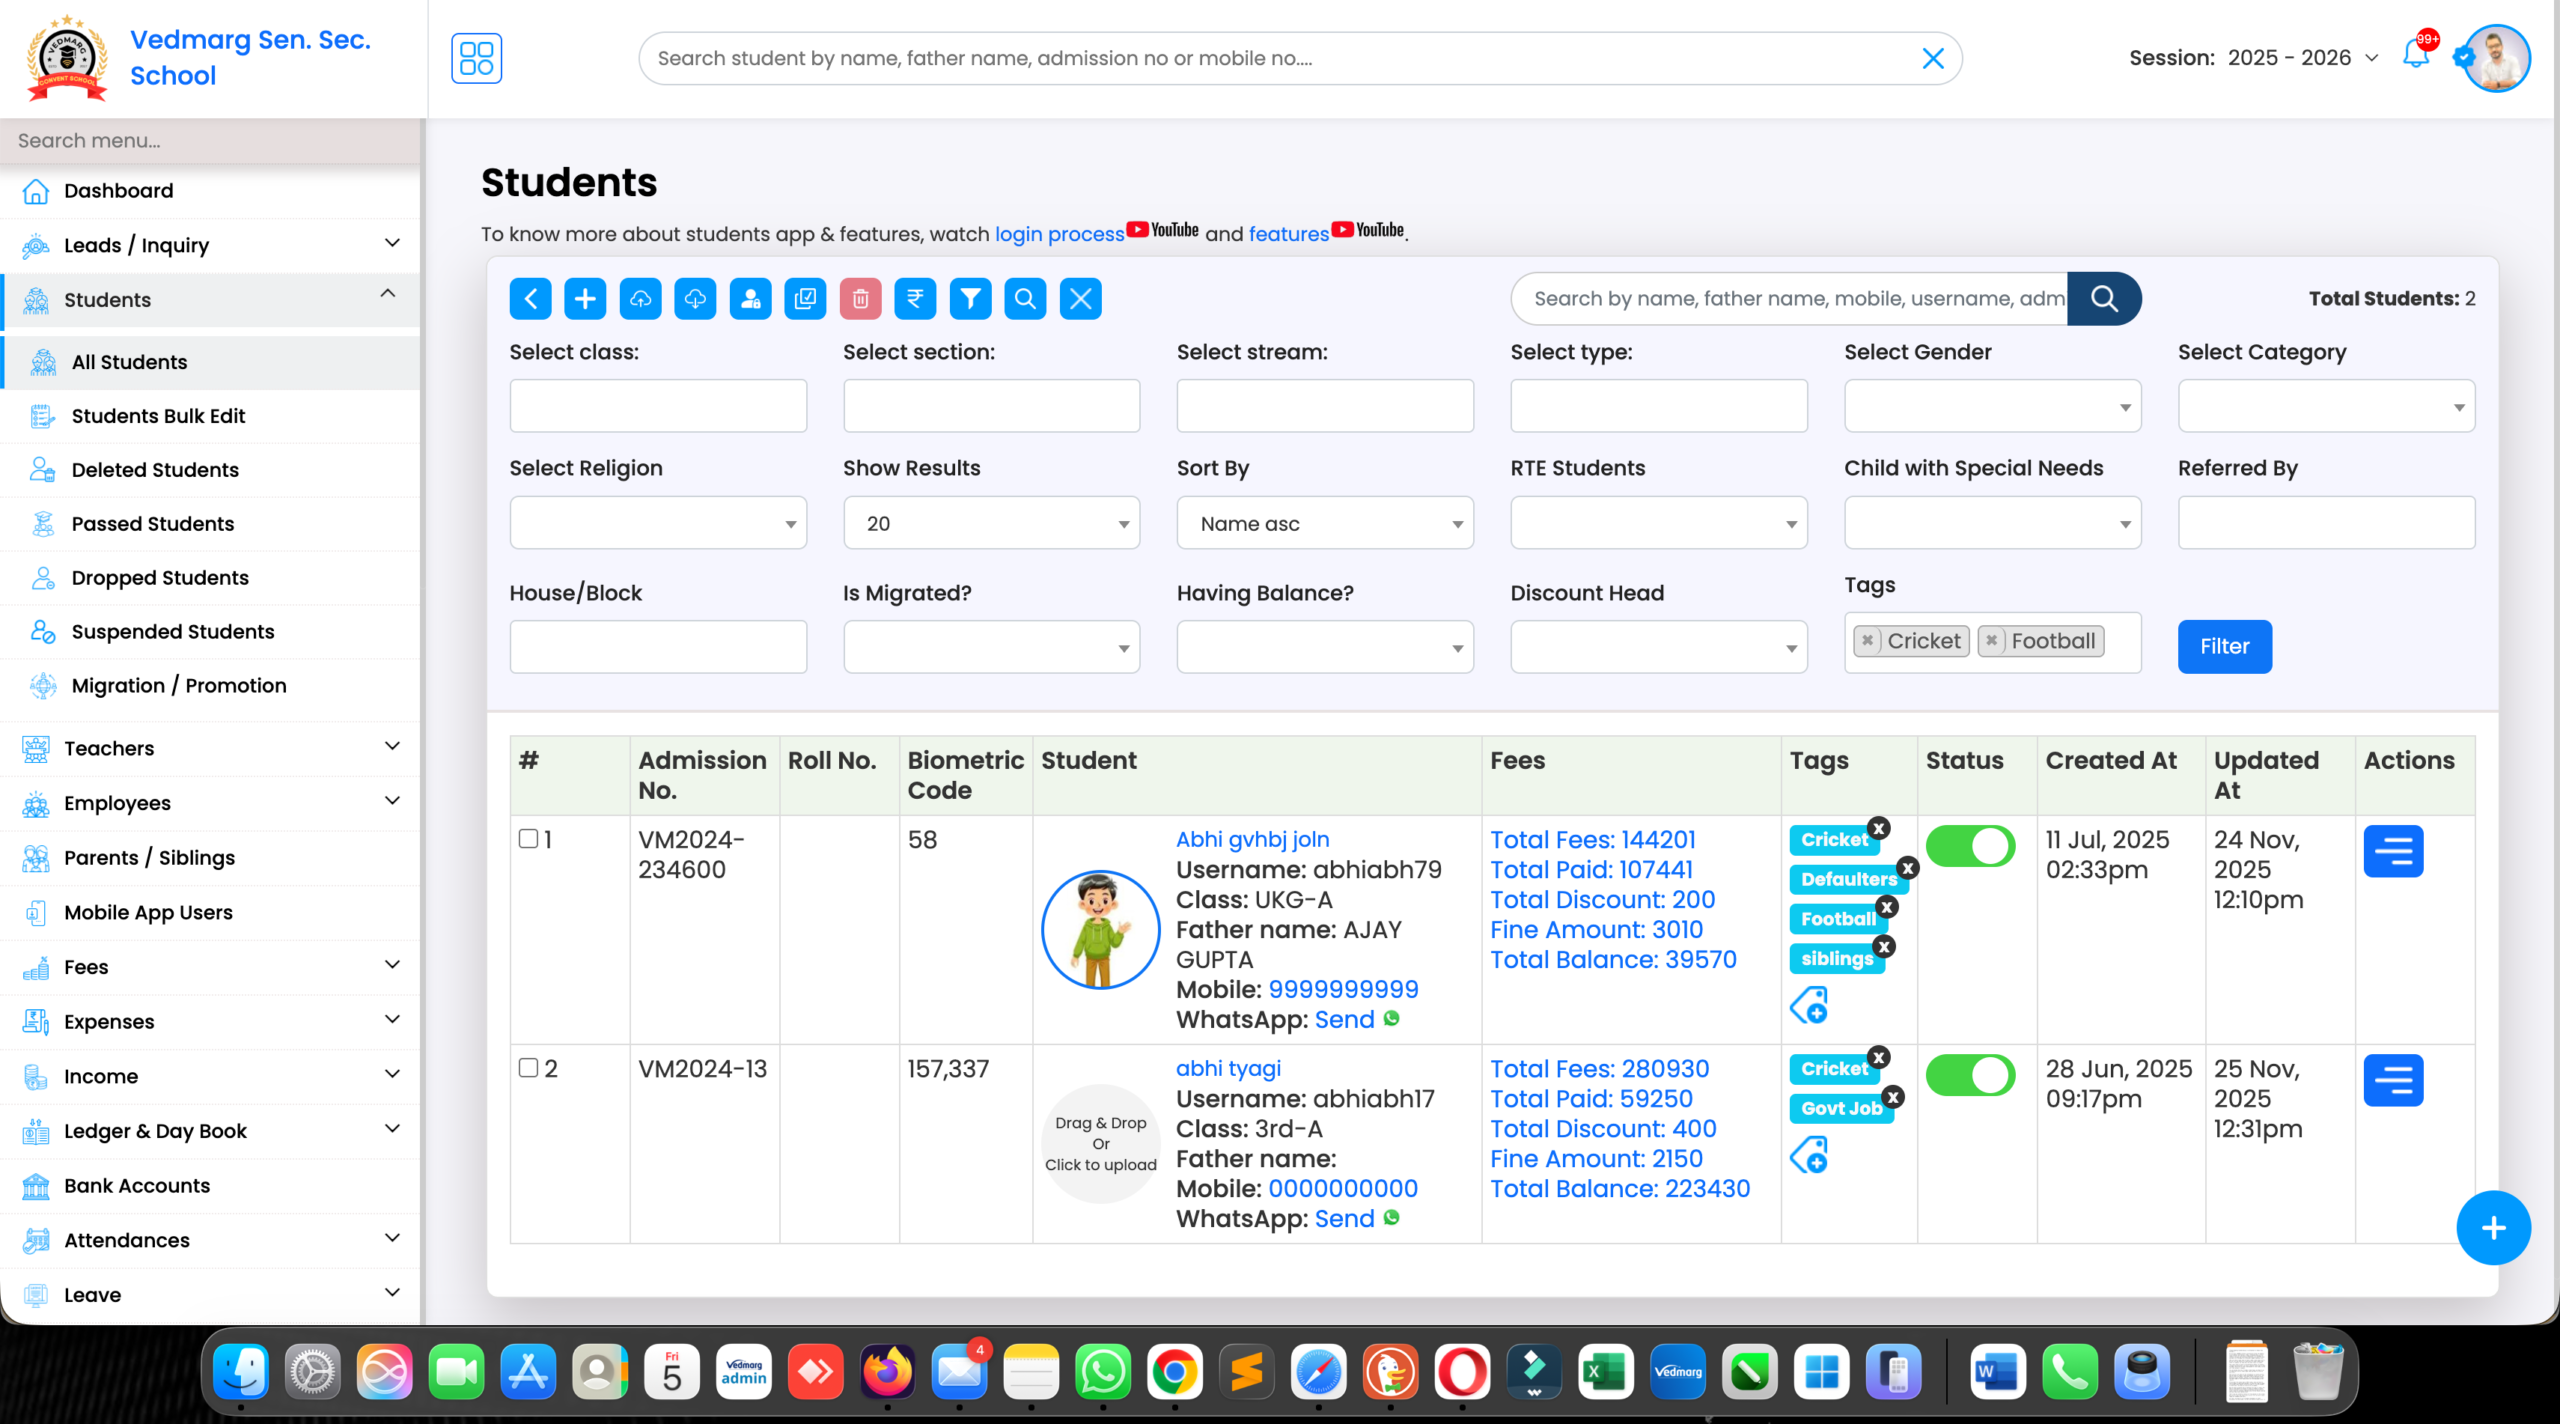Expand the Fees section in the sidebar
The height and width of the screenshot is (1424, 2560).
click(211, 966)
